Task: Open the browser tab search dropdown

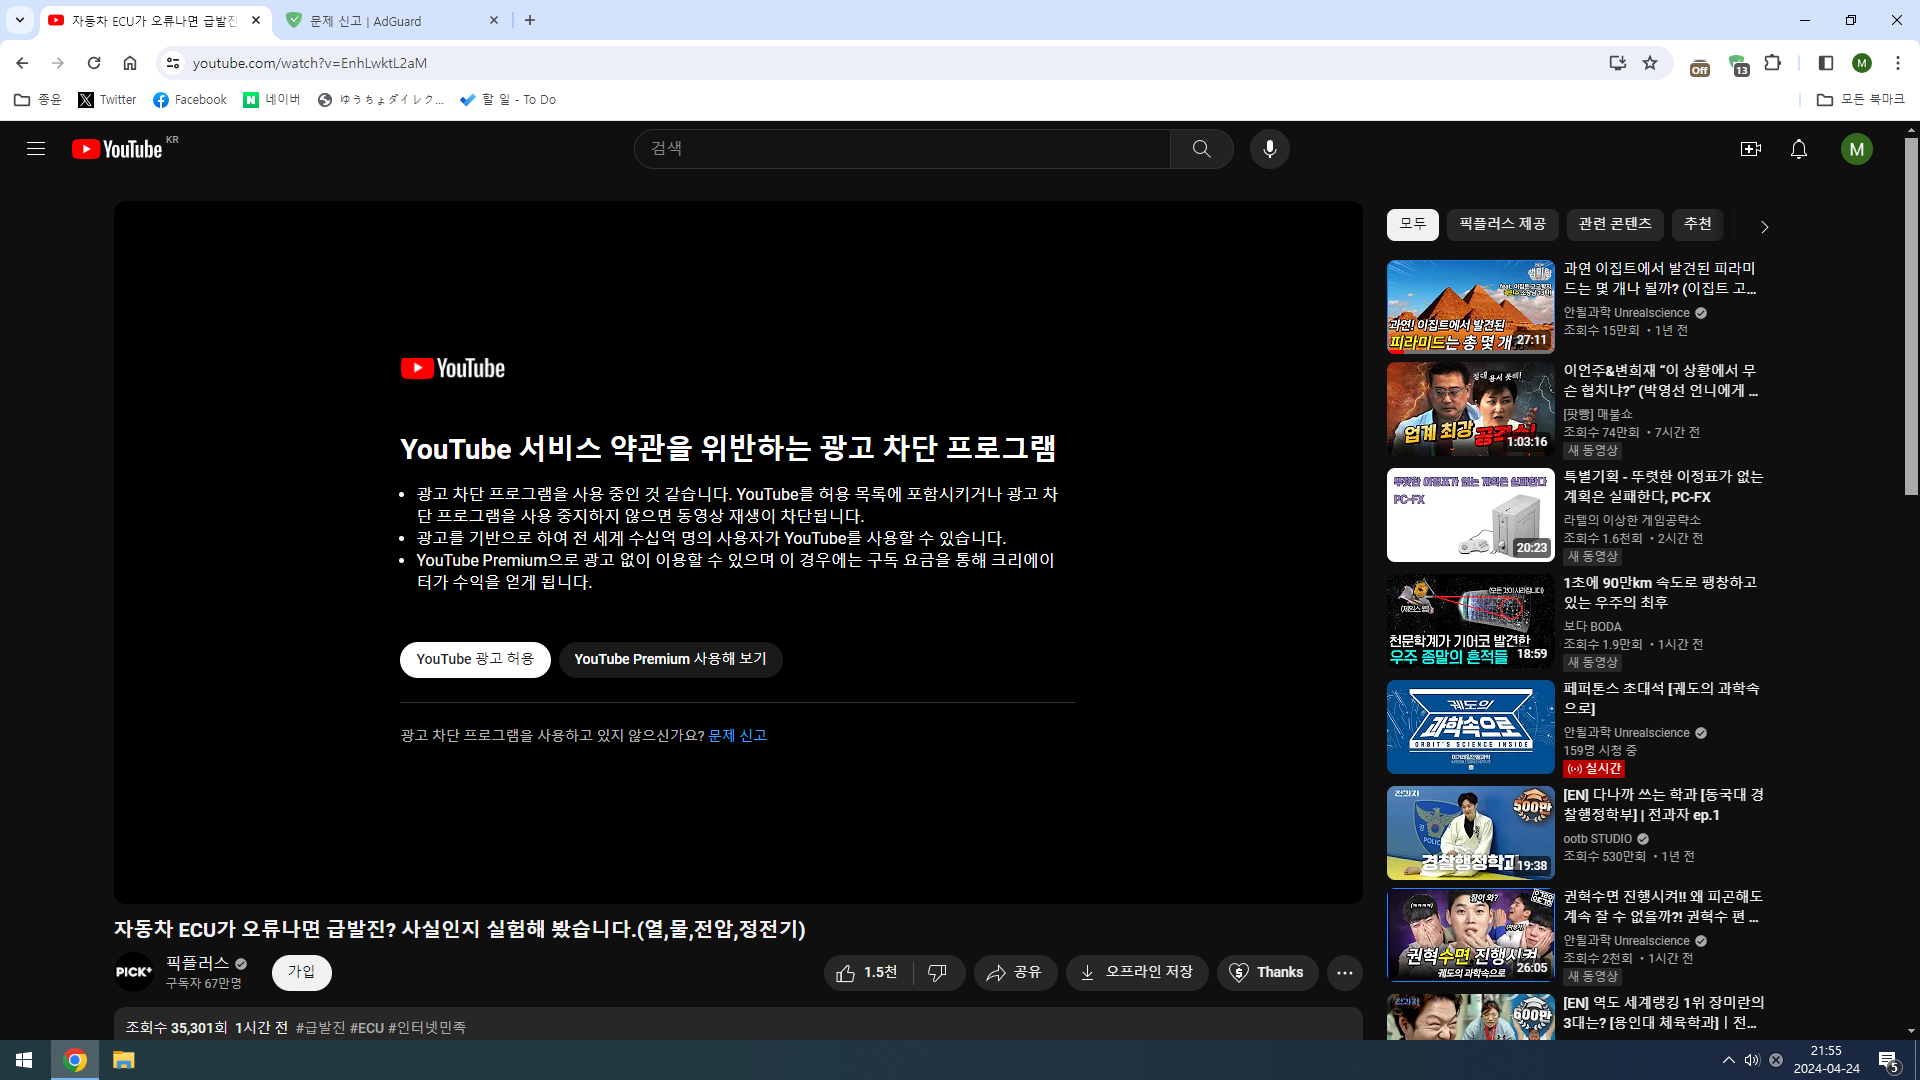Action: tap(19, 20)
